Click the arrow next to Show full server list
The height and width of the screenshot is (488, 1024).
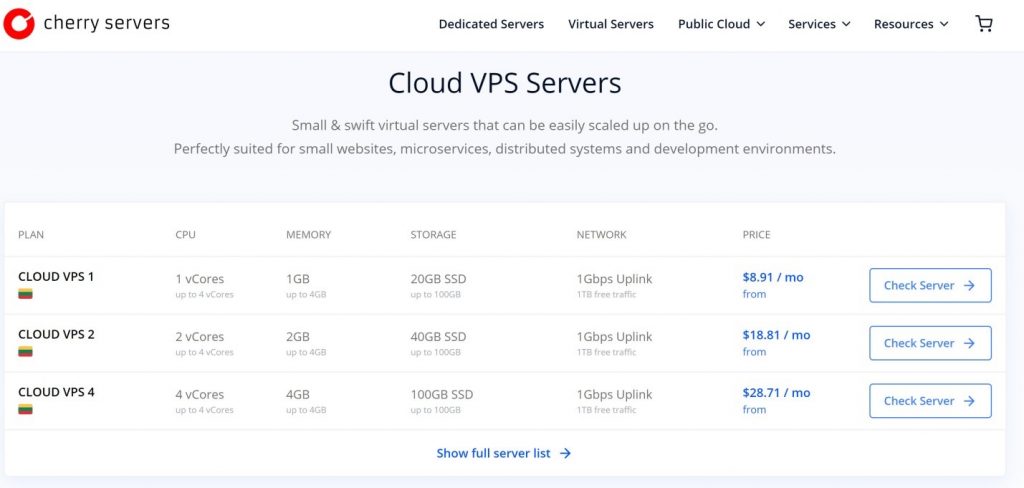pos(566,453)
